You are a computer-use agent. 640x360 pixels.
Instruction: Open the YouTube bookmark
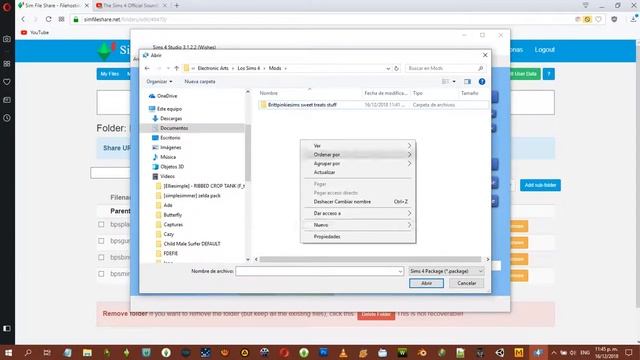tap(35, 32)
